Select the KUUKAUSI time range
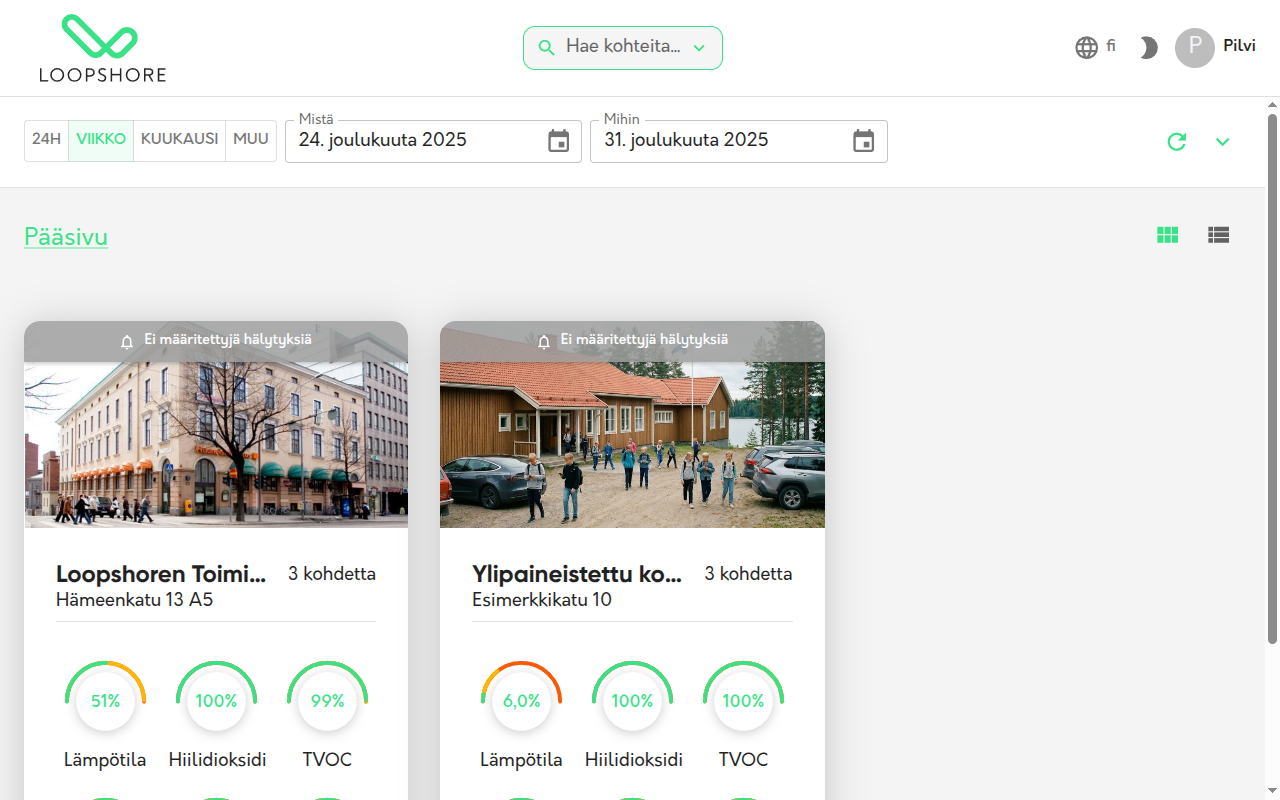The height and width of the screenshot is (800, 1280). coord(180,140)
